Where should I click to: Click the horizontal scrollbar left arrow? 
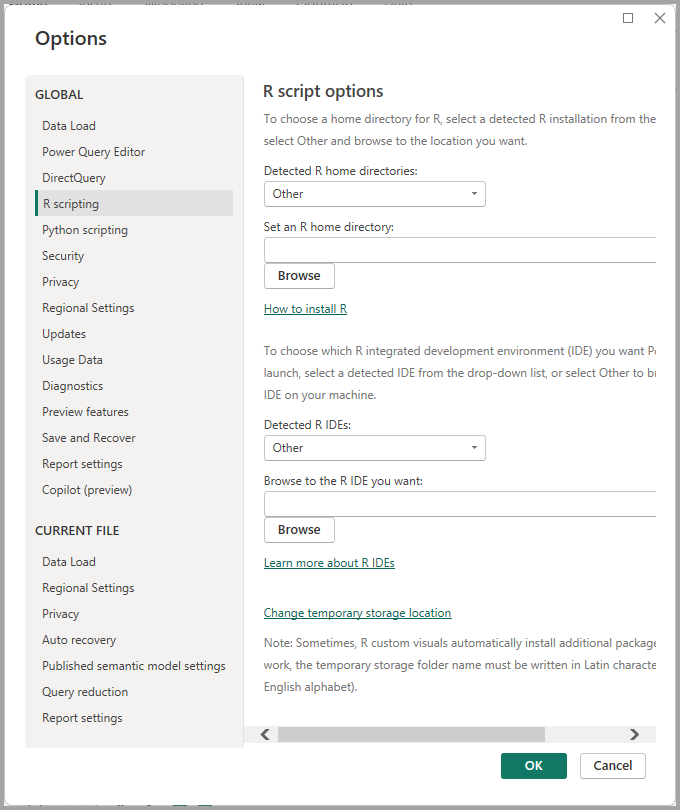[x=265, y=735]
